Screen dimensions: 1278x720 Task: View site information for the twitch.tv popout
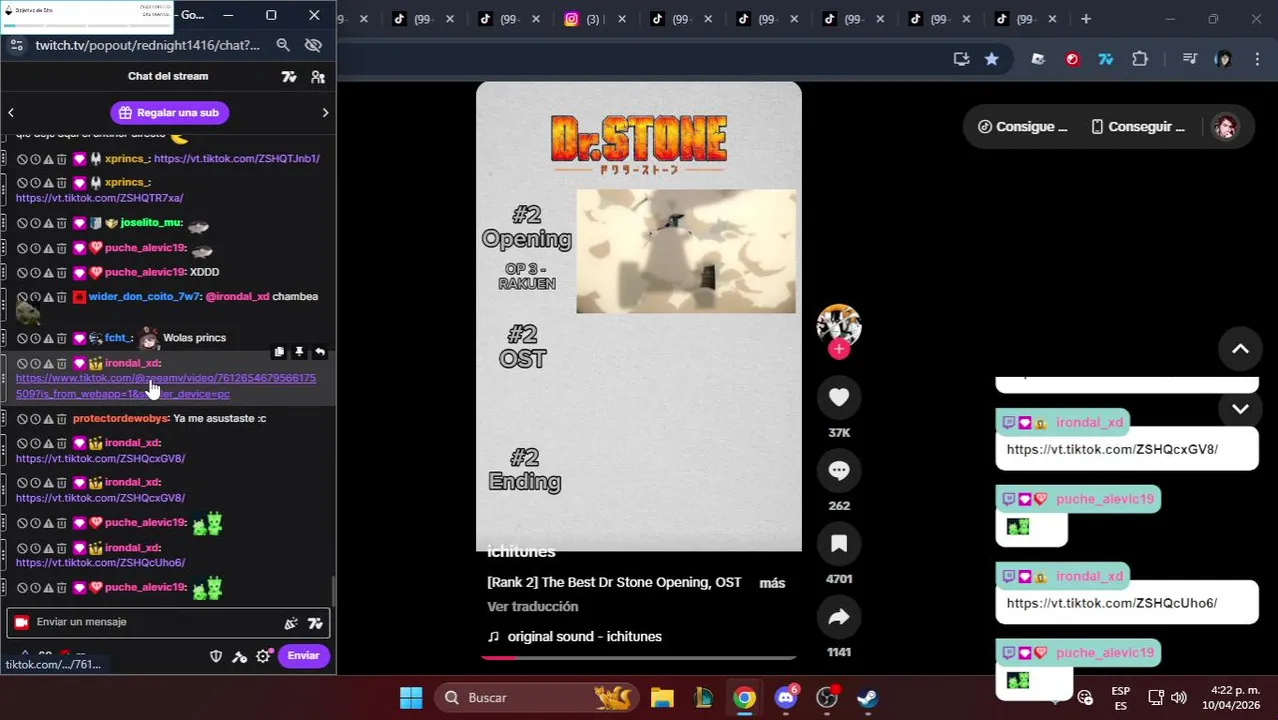16,45
